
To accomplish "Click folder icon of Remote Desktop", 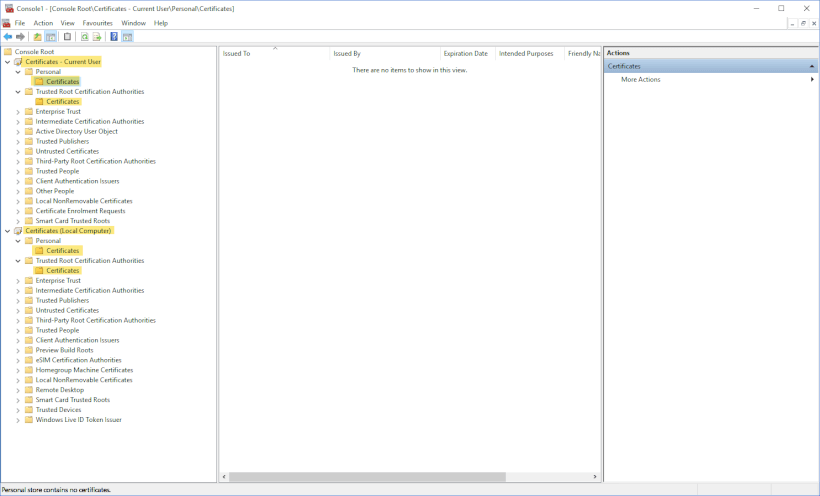I will coord(29,390).
